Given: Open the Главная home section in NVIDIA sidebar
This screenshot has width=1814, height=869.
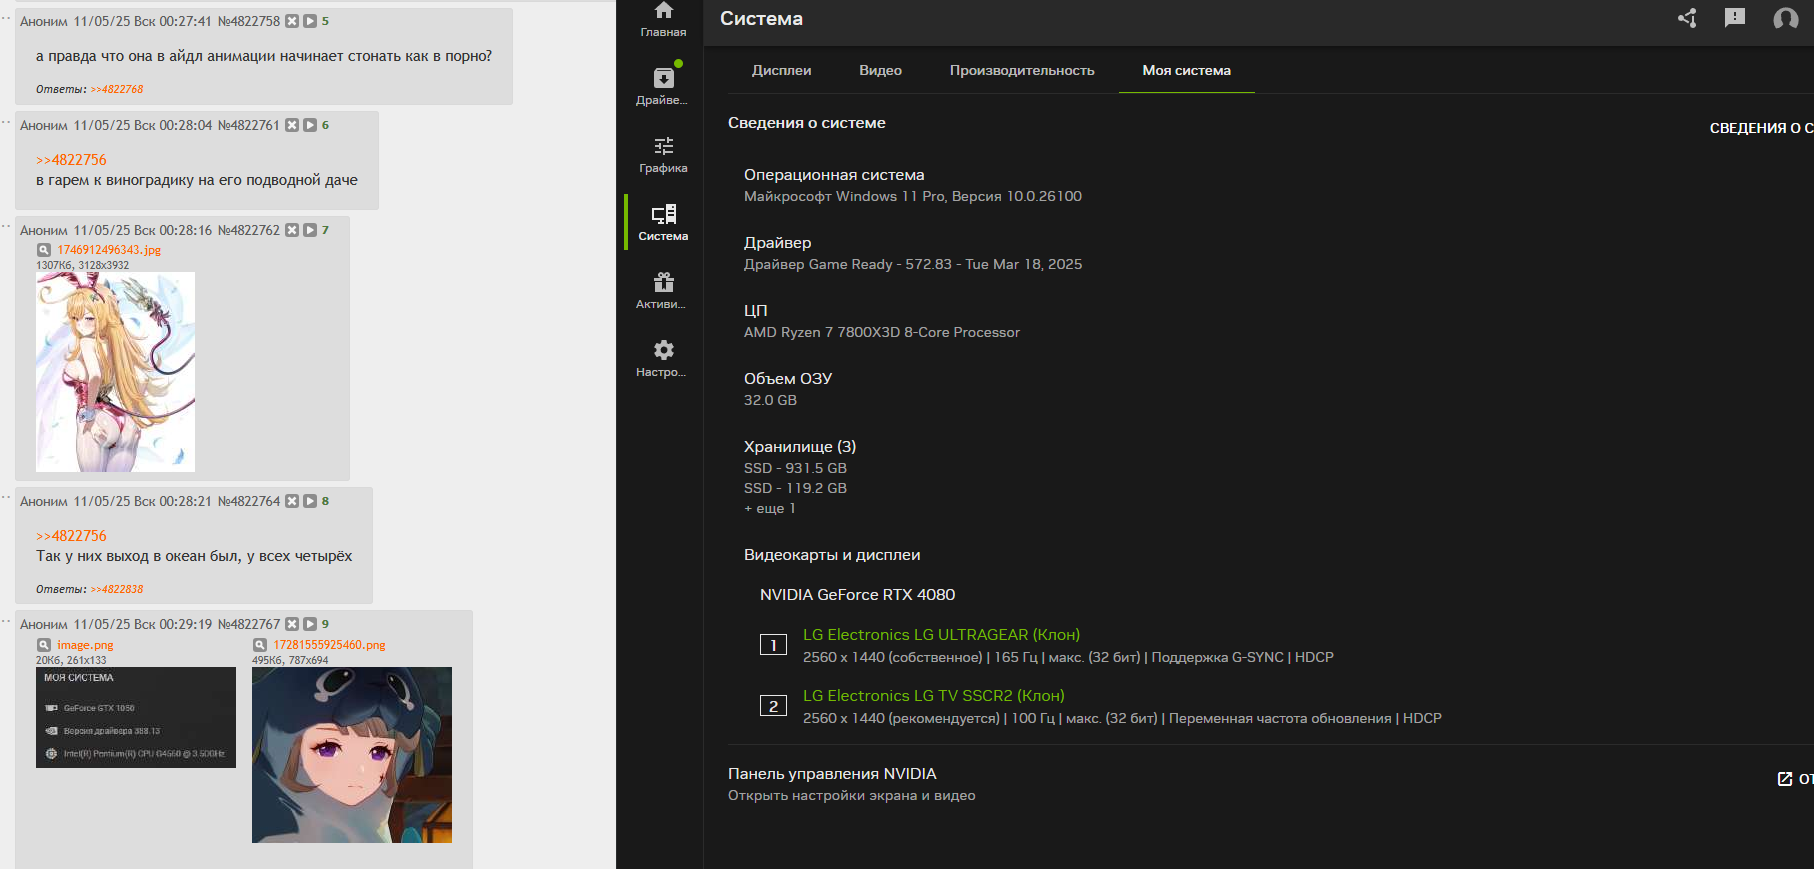Looking at the screenshot, I should coord(663,20).
